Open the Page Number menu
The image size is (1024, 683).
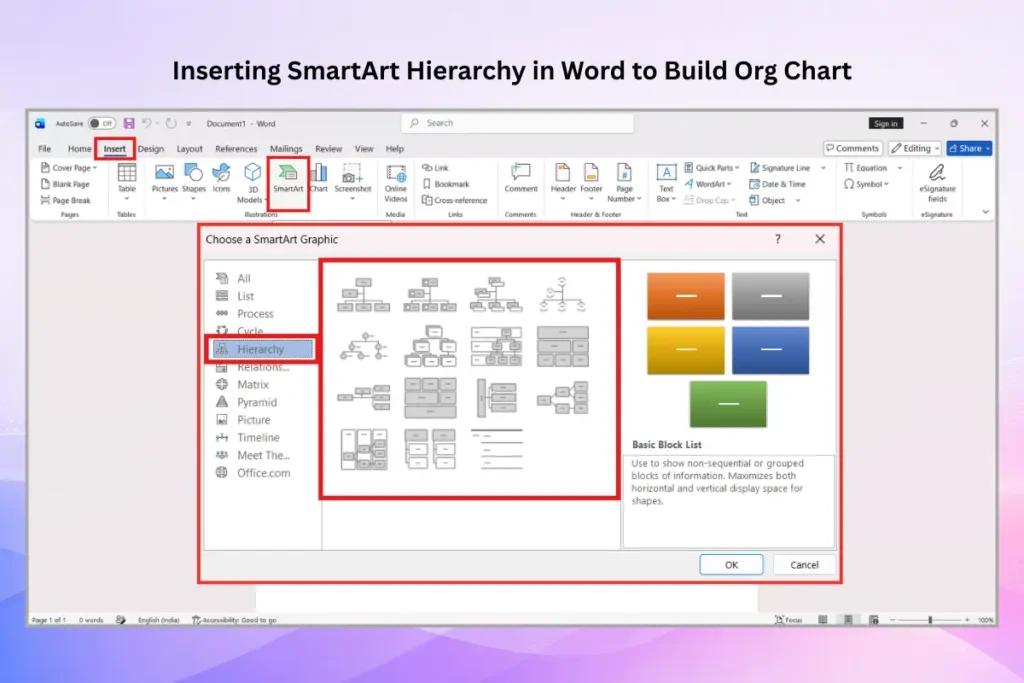click(x=624, y=183)
